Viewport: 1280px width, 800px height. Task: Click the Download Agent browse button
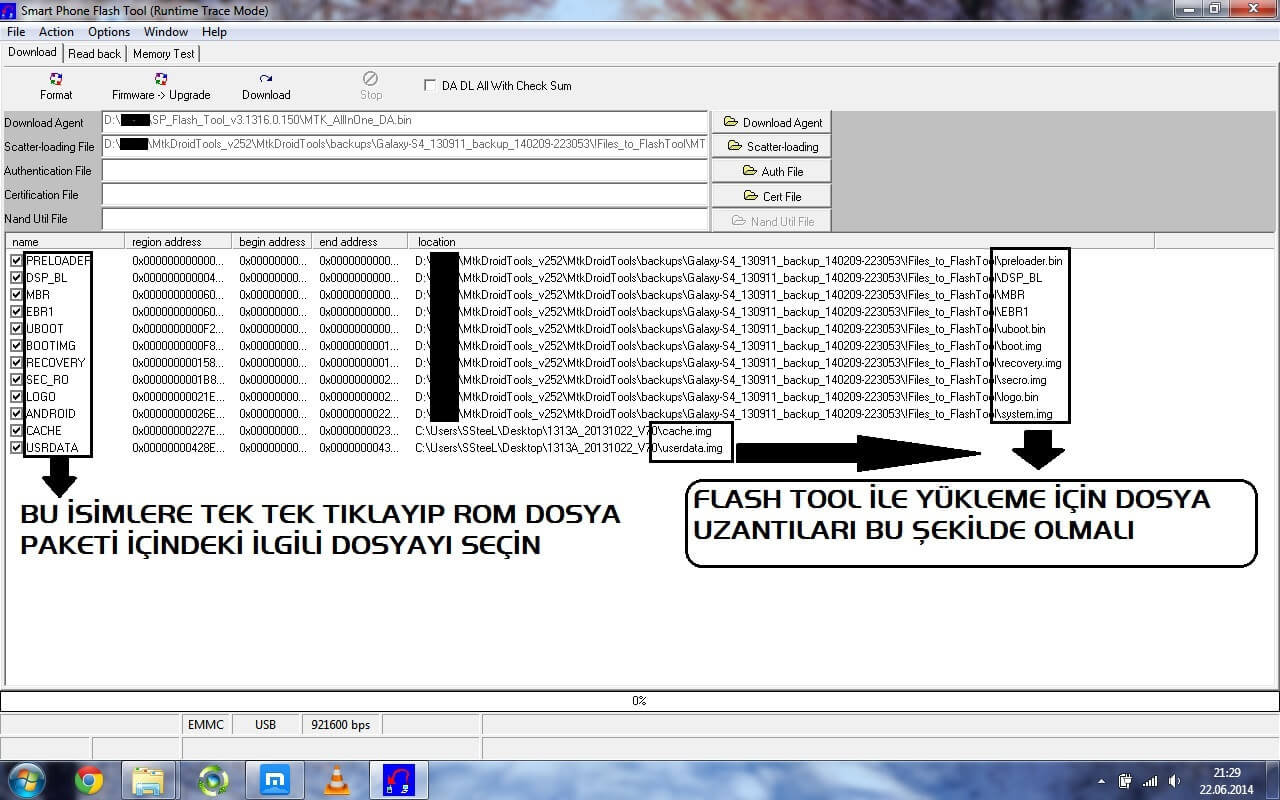pos(771,122)
